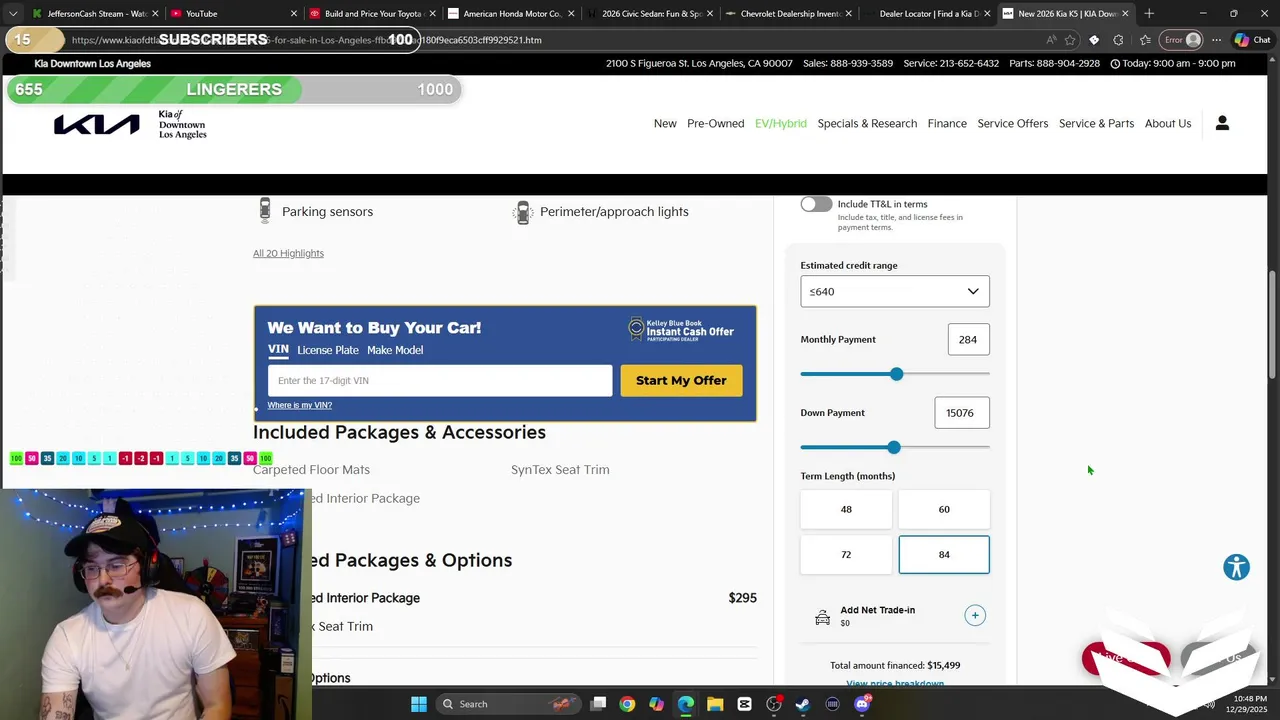Select 72 month term length
The width and height of the screenshot is (1280, 720).
tap(846, 554)
